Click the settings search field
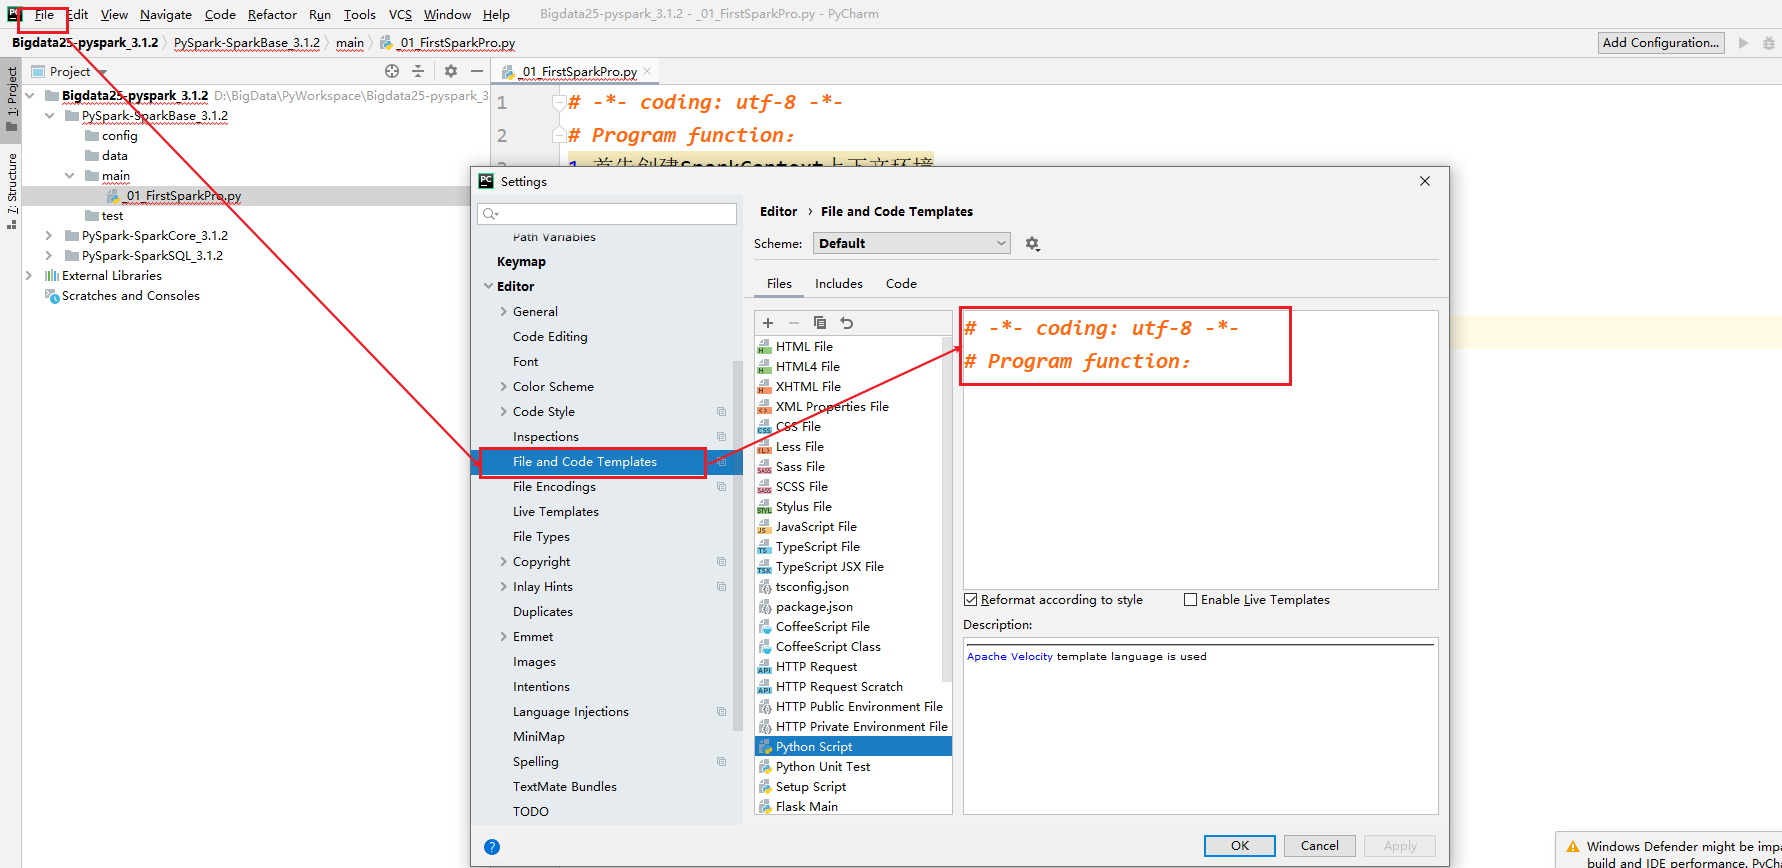1782x868 pixels. tap(608, 214)
